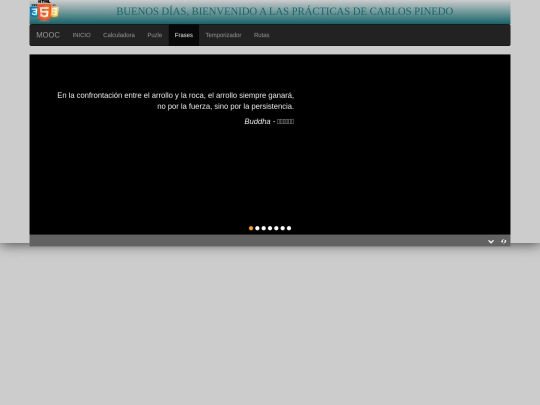Go to the INICIO page
This screenshot has height=405, width=540.
point(82,35)
